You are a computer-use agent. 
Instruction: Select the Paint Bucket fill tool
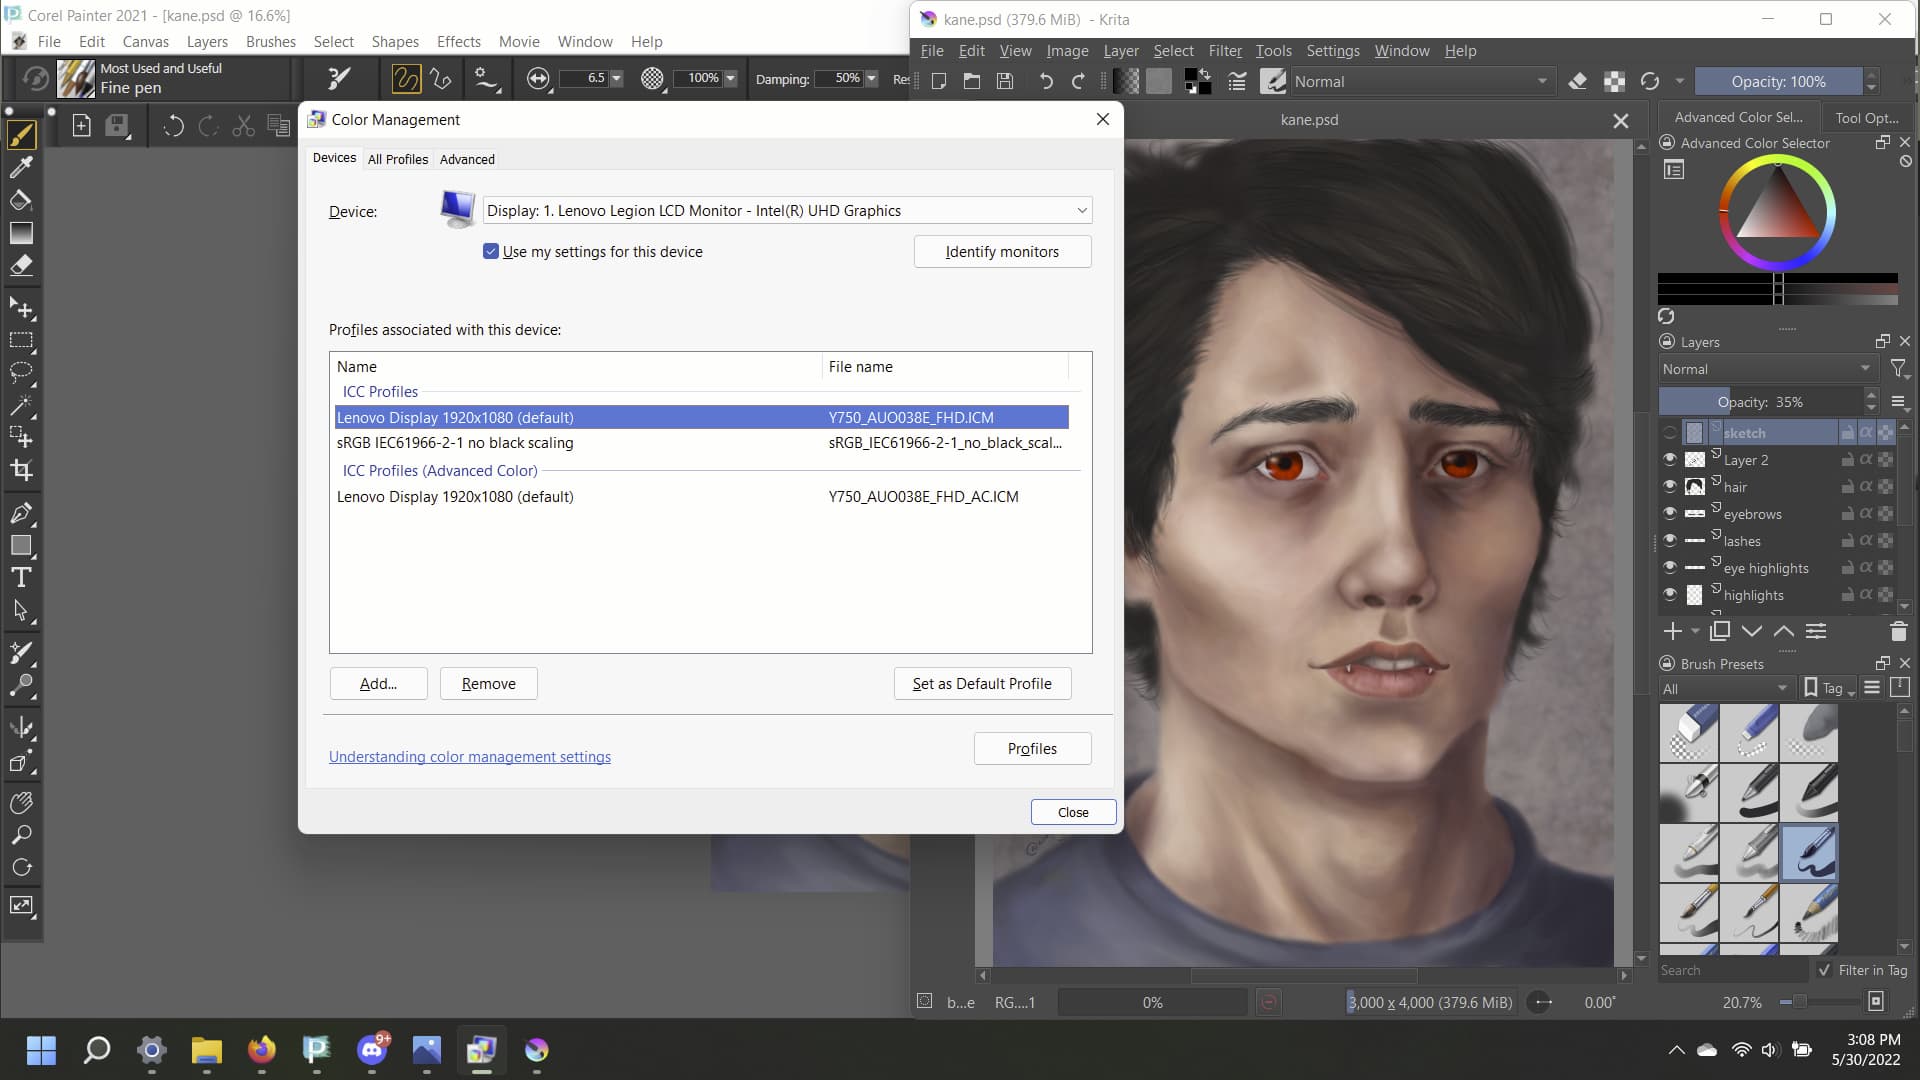21,200
